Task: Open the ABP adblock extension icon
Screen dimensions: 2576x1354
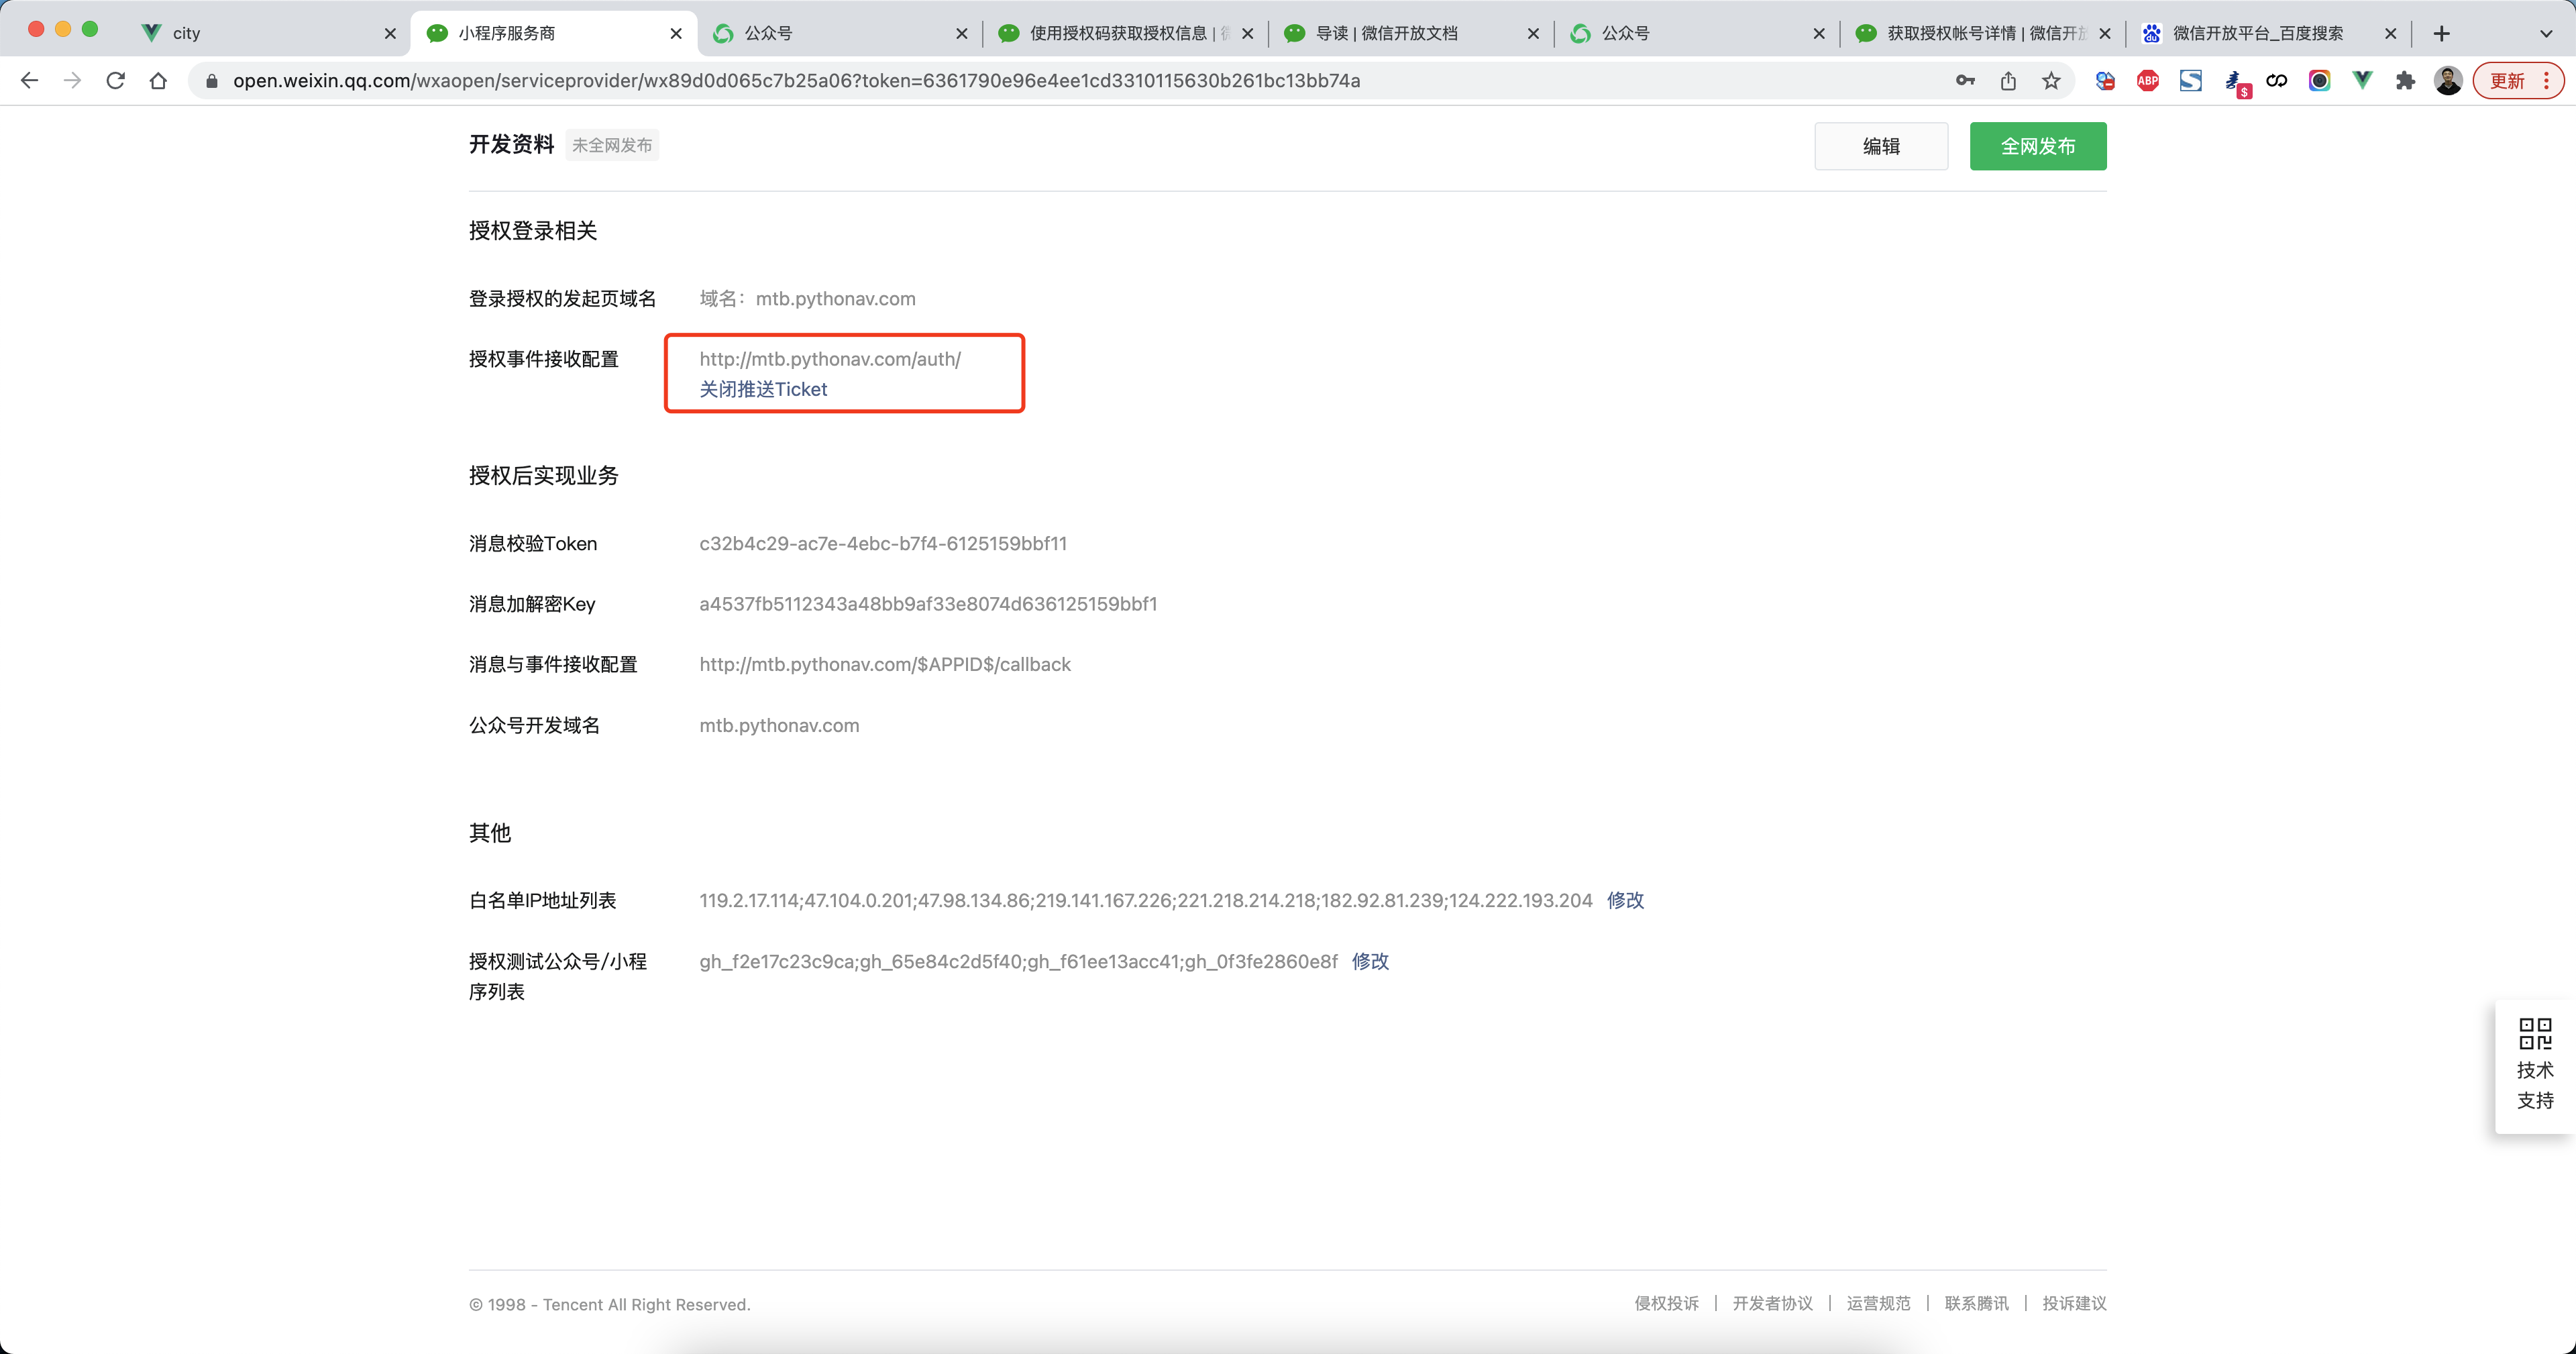Action: (2147, 81)
